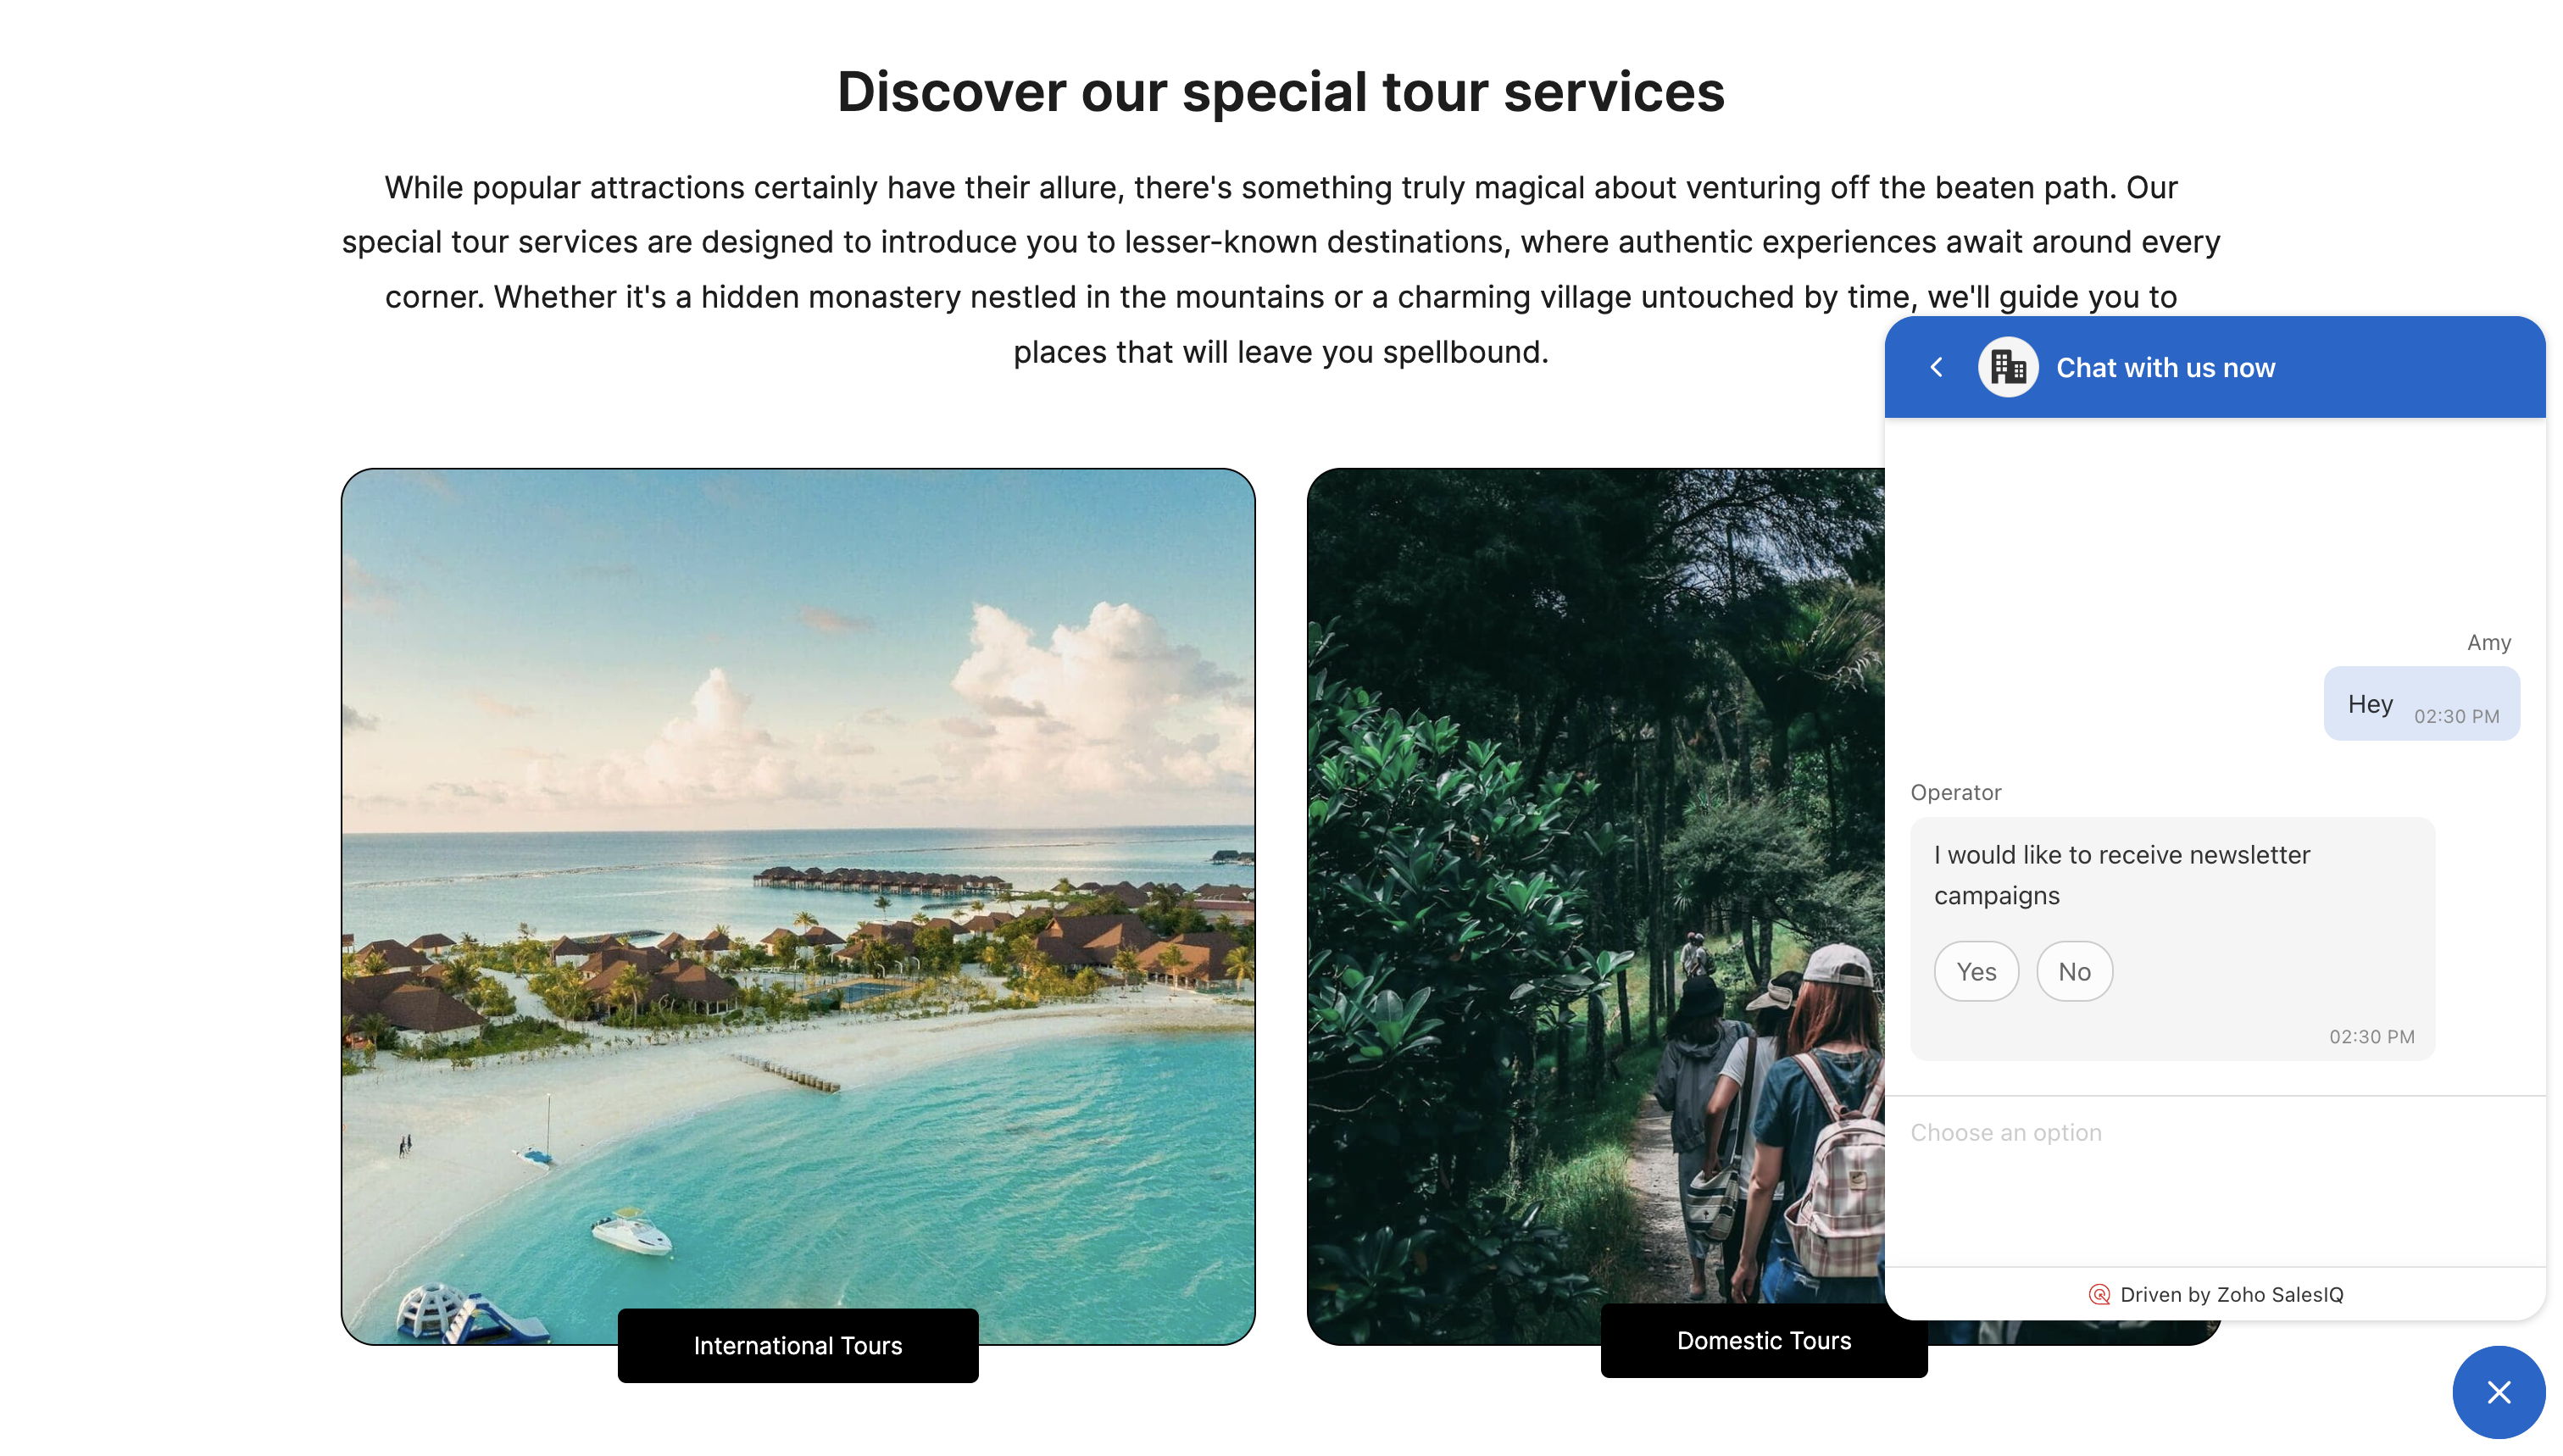The height and width of the screenshot is (1456, 2563).
Task: Click the Operator sender label
Action: [1955, 792]
